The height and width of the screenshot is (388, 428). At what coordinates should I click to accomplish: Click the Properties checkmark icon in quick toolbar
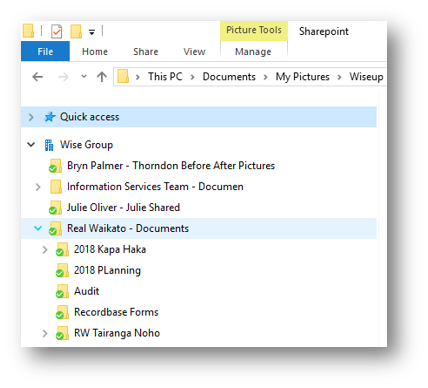tap(56, 31)
